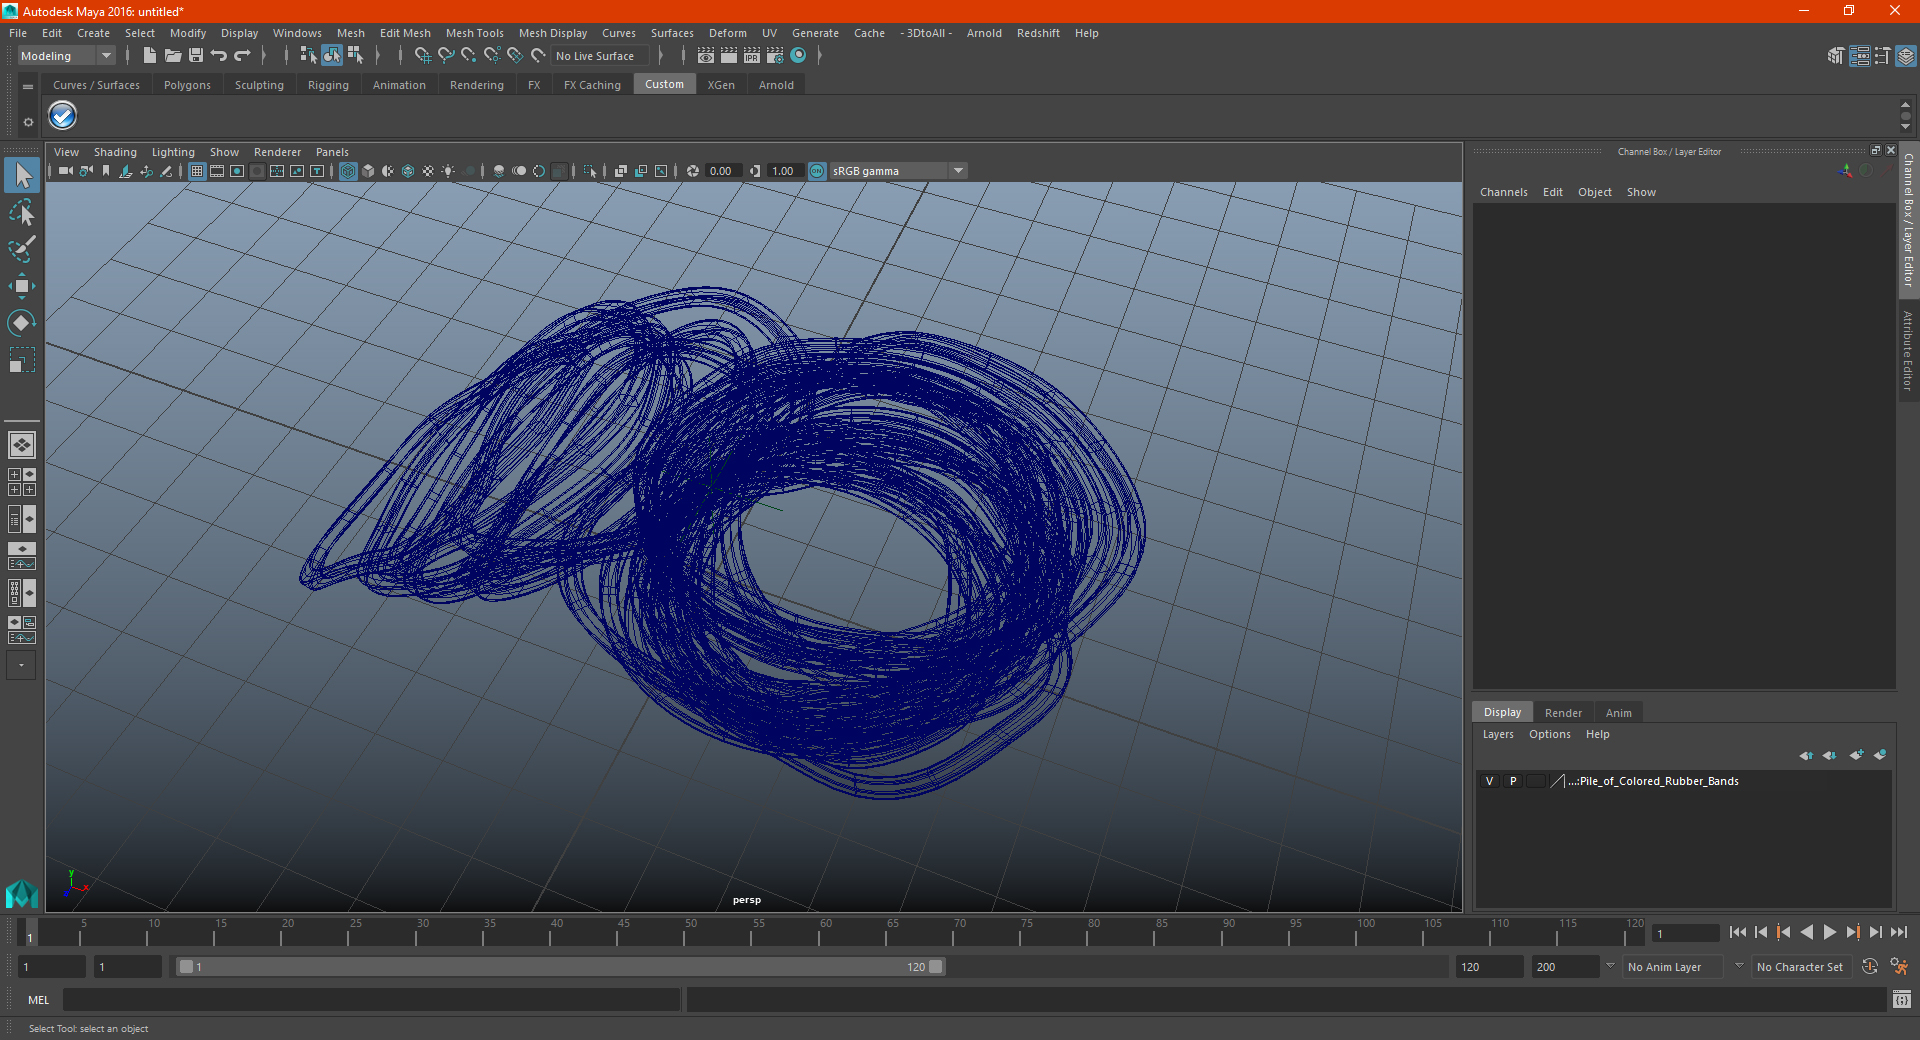Start IPR render of current frame
The image size is (1920, 1040).
[x=752, y=56]
